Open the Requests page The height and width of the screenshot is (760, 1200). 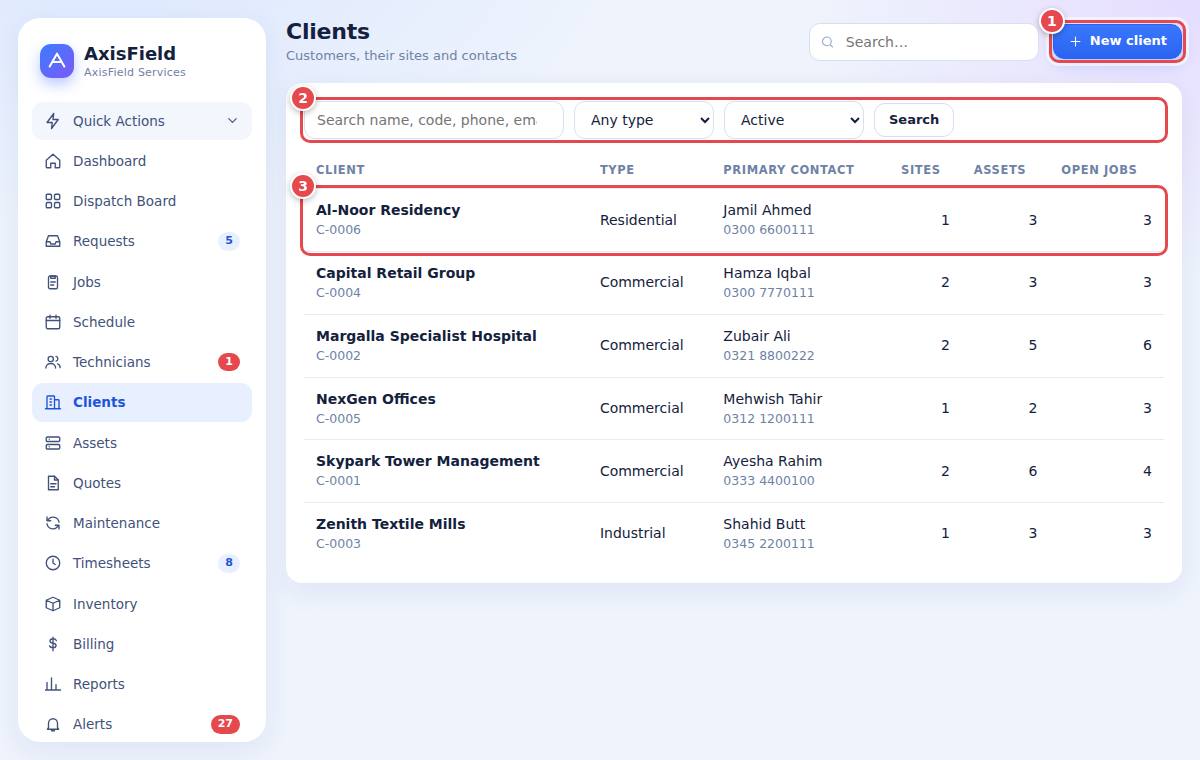[x=142, y=241]
